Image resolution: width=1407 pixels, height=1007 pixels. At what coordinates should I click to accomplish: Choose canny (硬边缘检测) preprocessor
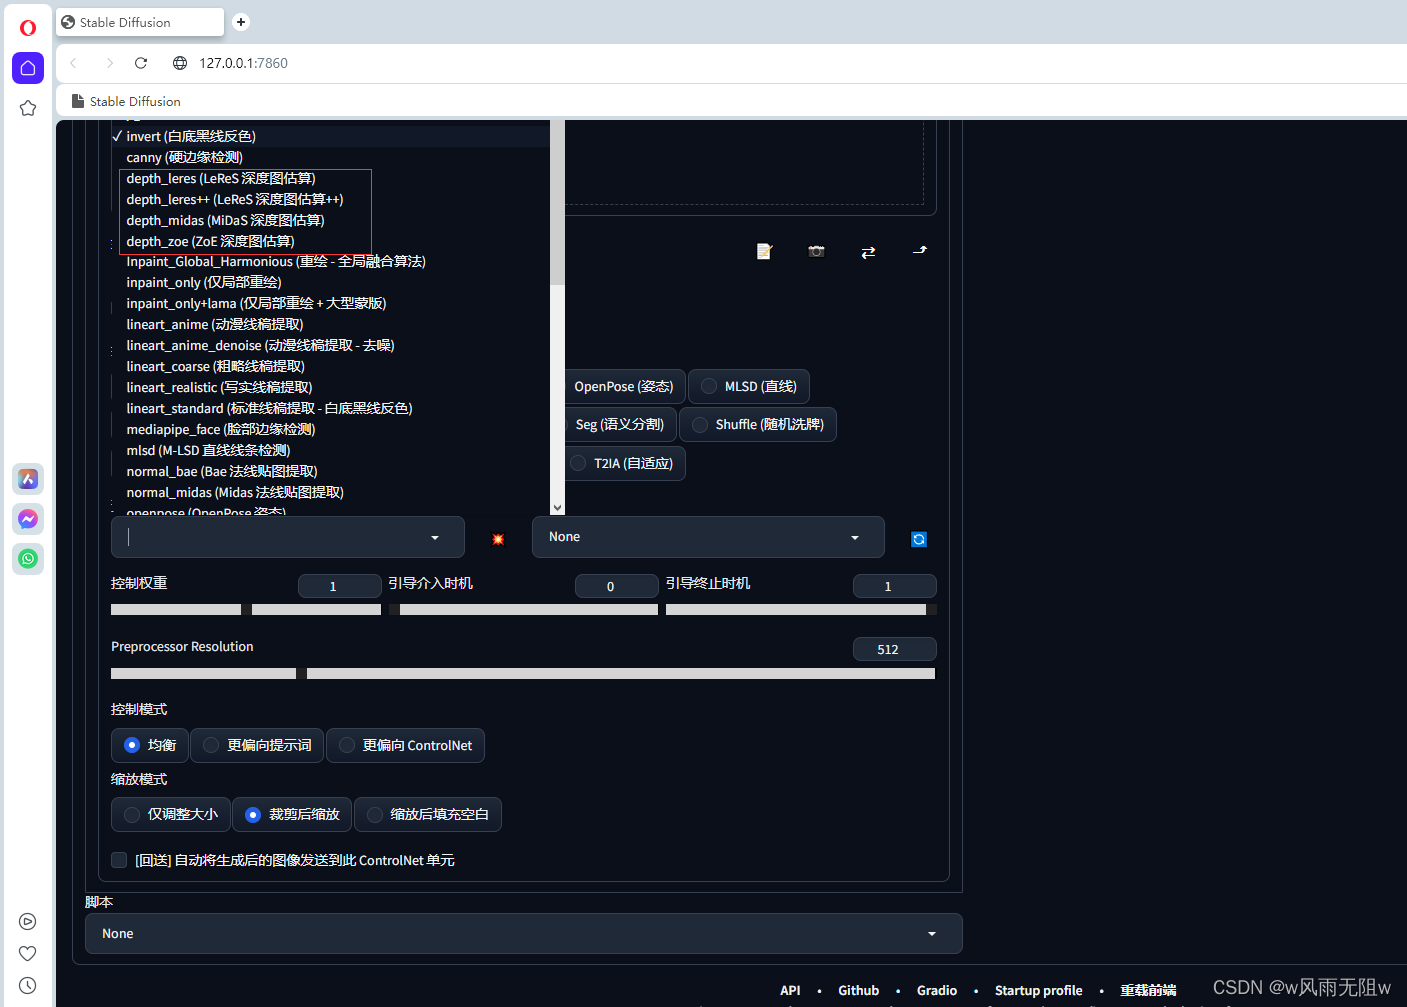coord(330,157)
